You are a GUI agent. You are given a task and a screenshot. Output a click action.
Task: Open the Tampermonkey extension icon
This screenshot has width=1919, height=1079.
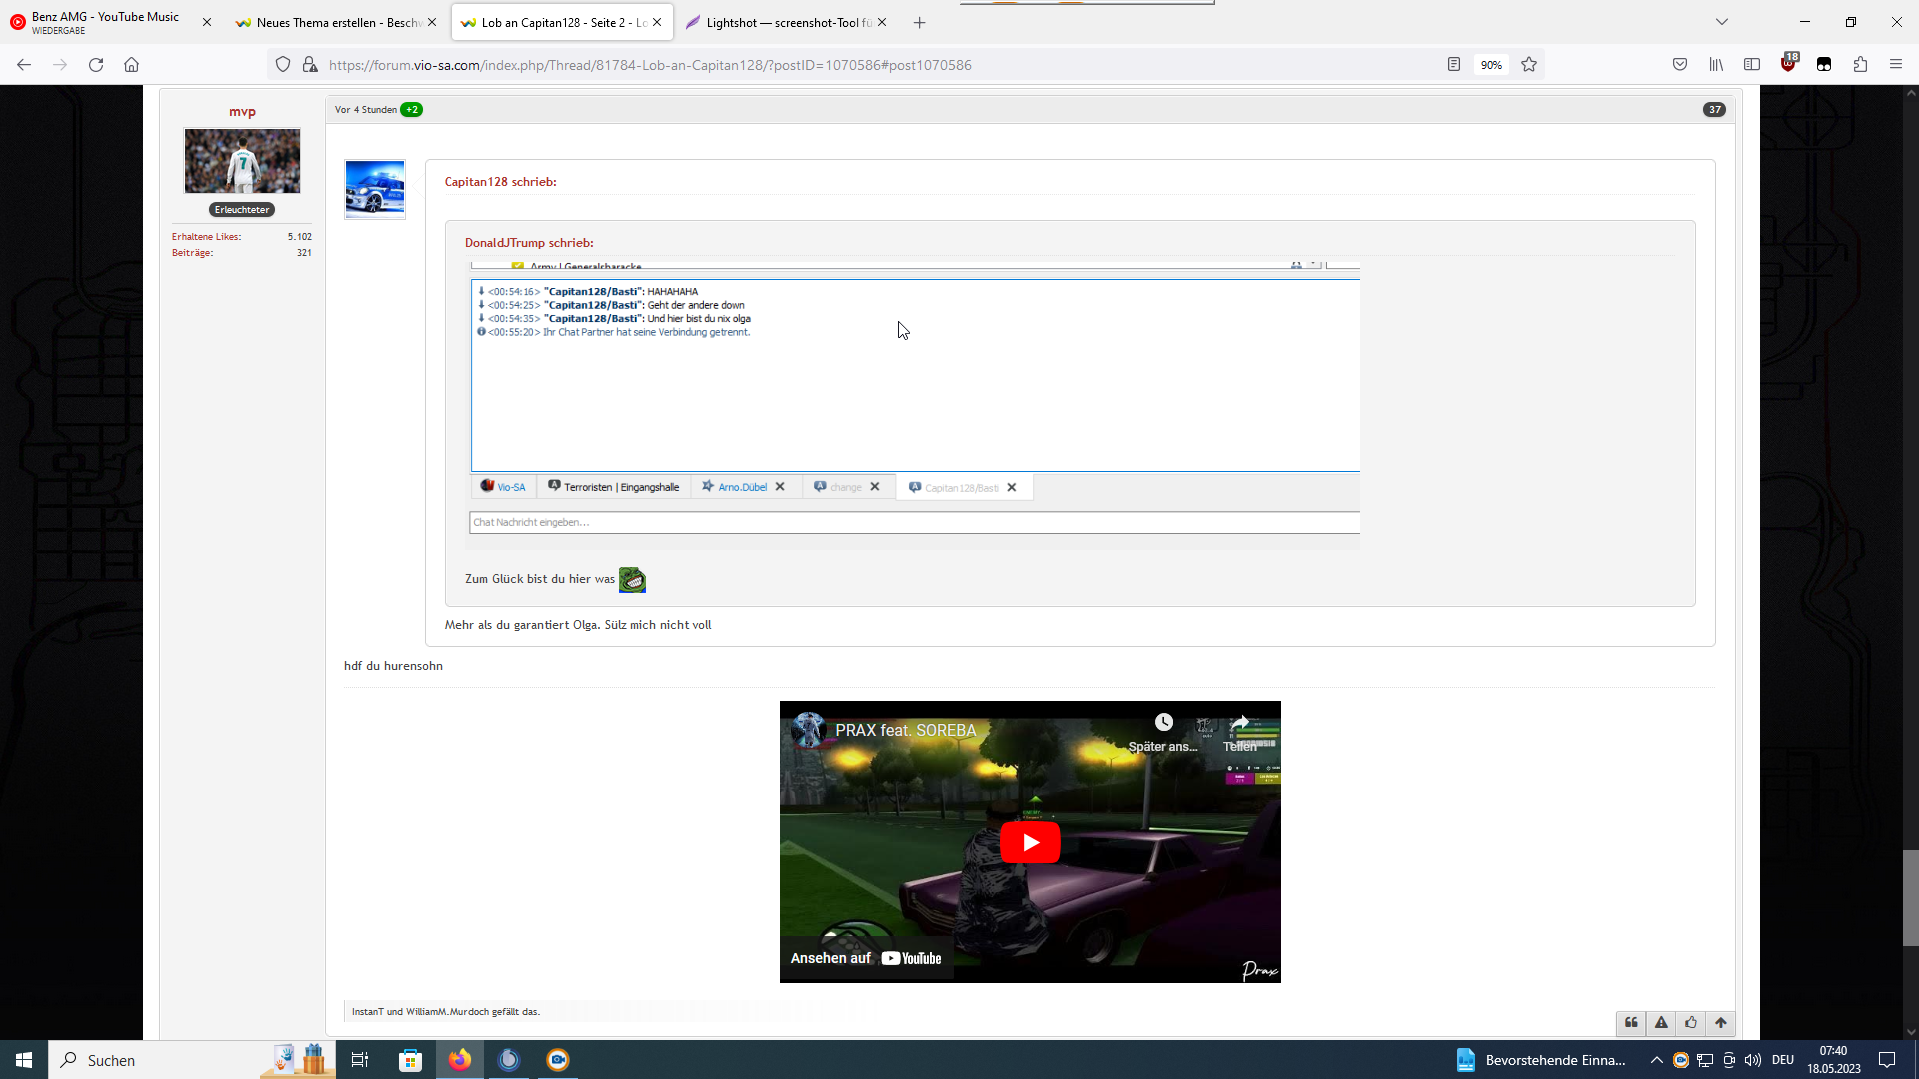click(x=1824, y=65)
